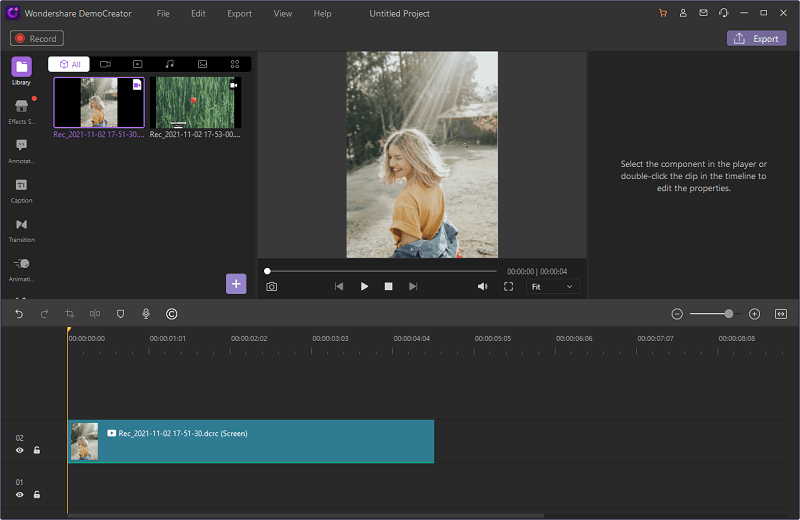Click the video preview canvas
This screenshot has width=800, height=520.
point(422,154)
